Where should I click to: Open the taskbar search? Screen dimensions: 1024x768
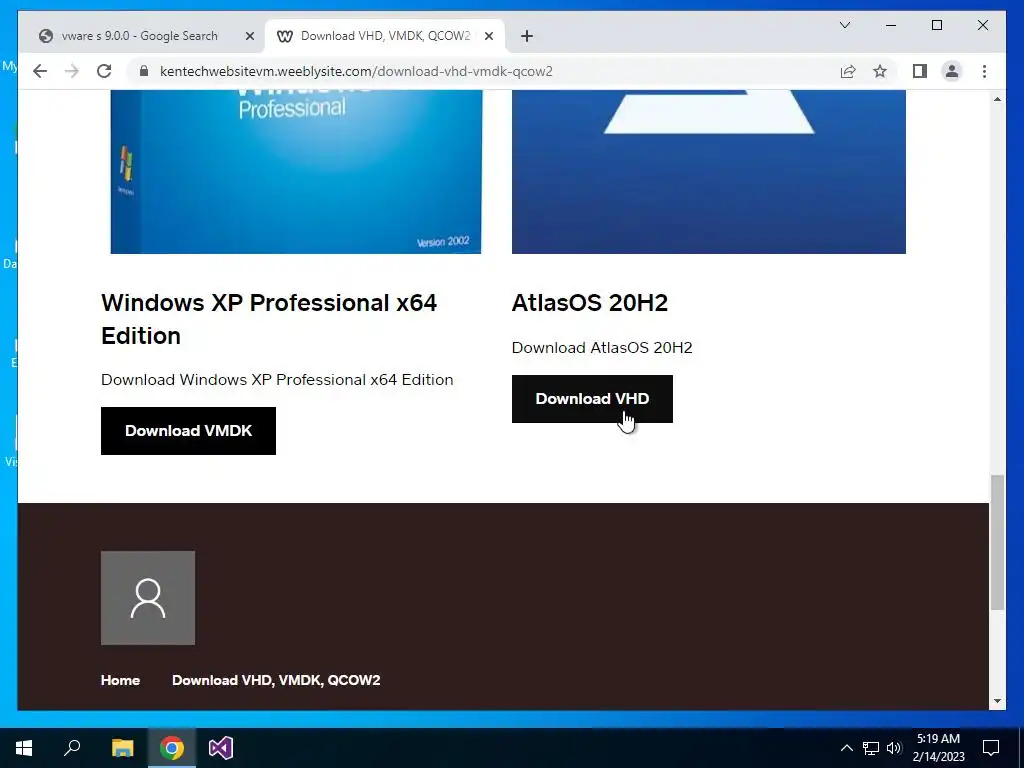pos(72,748)
